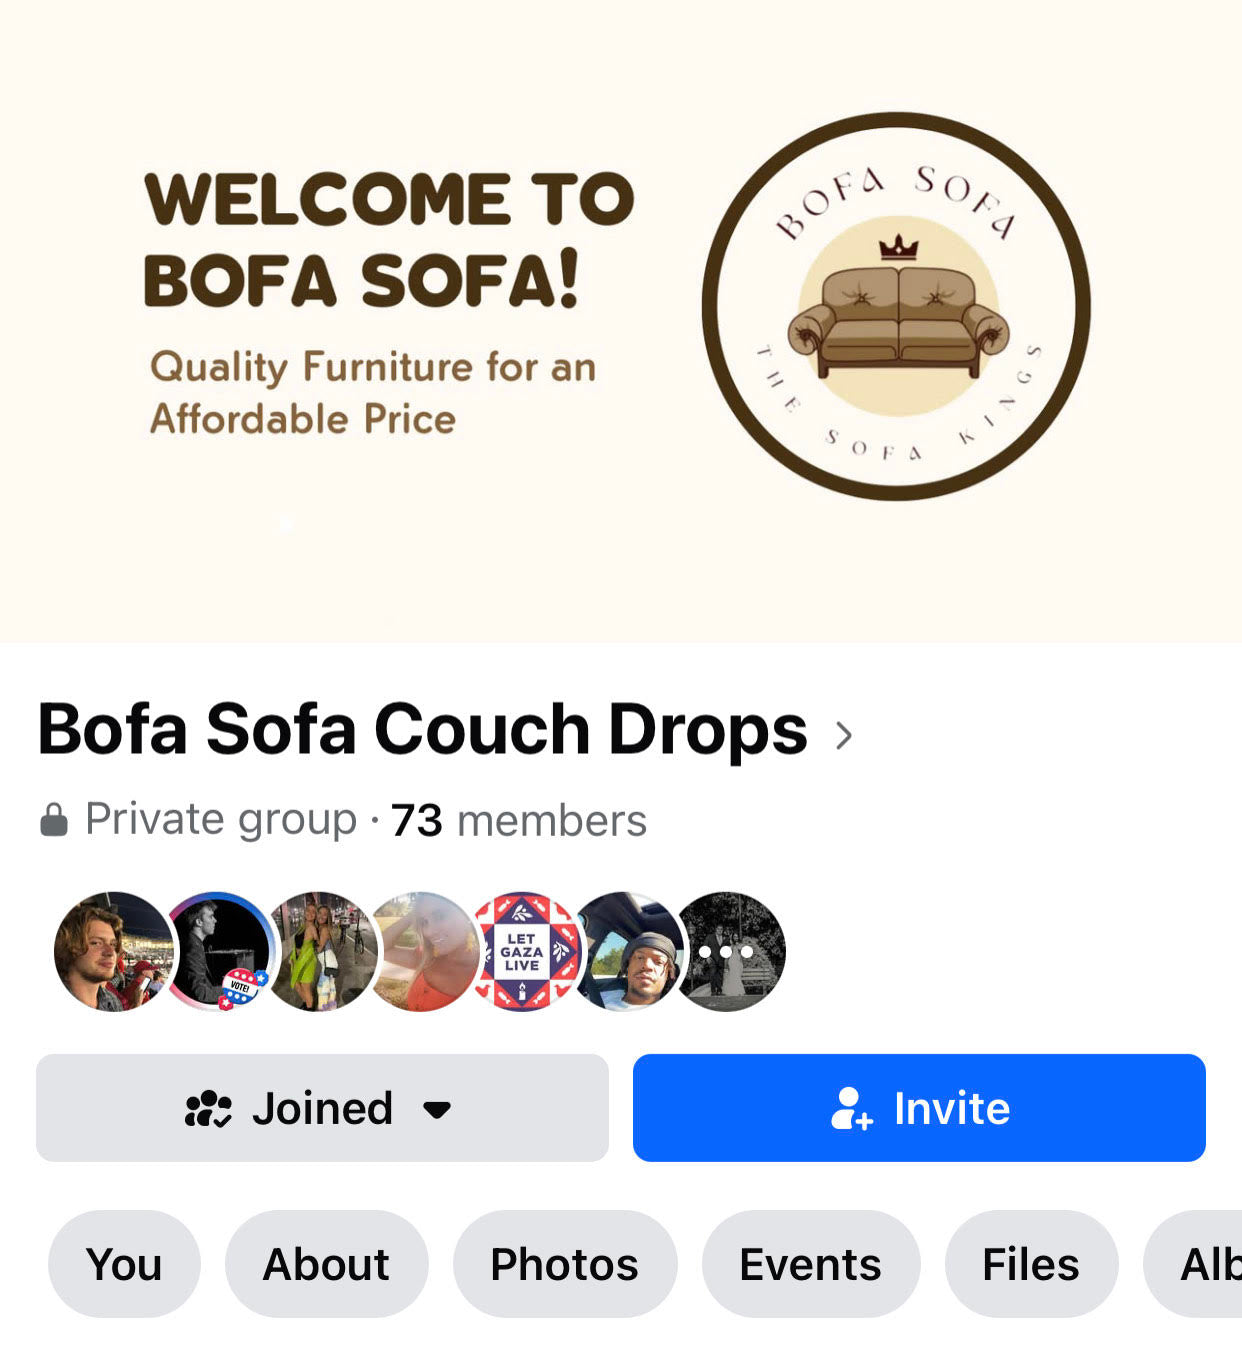Click the Bofa Sofa circular couch logo
The height and width of the screenshot is (1355, 1242).
(x=896, y=306)
